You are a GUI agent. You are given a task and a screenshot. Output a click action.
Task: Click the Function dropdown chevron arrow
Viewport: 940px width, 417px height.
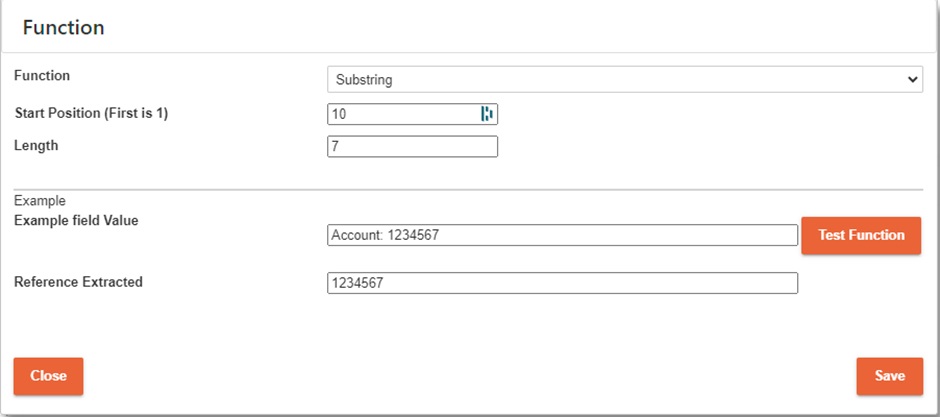(911, 79)
